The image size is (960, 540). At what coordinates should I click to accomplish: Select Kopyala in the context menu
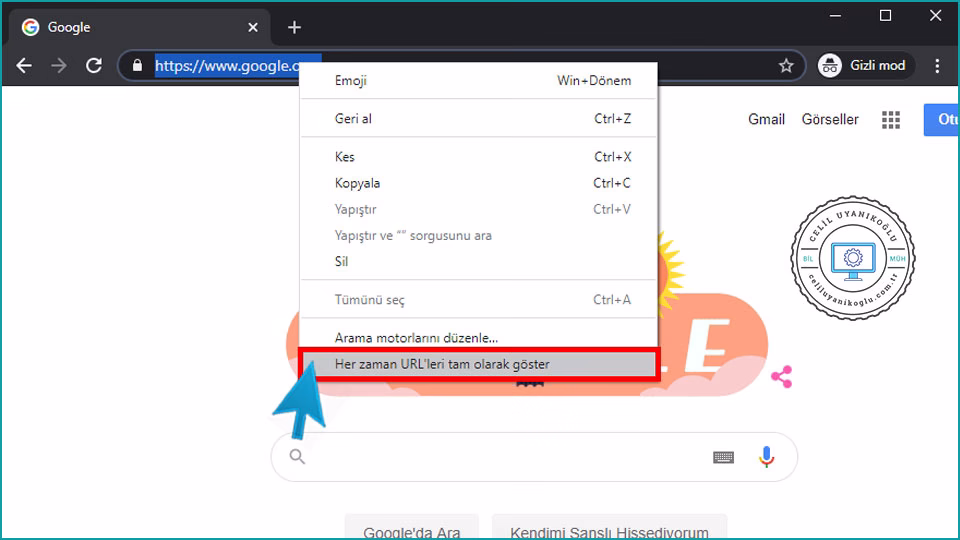tap(479, 183)
